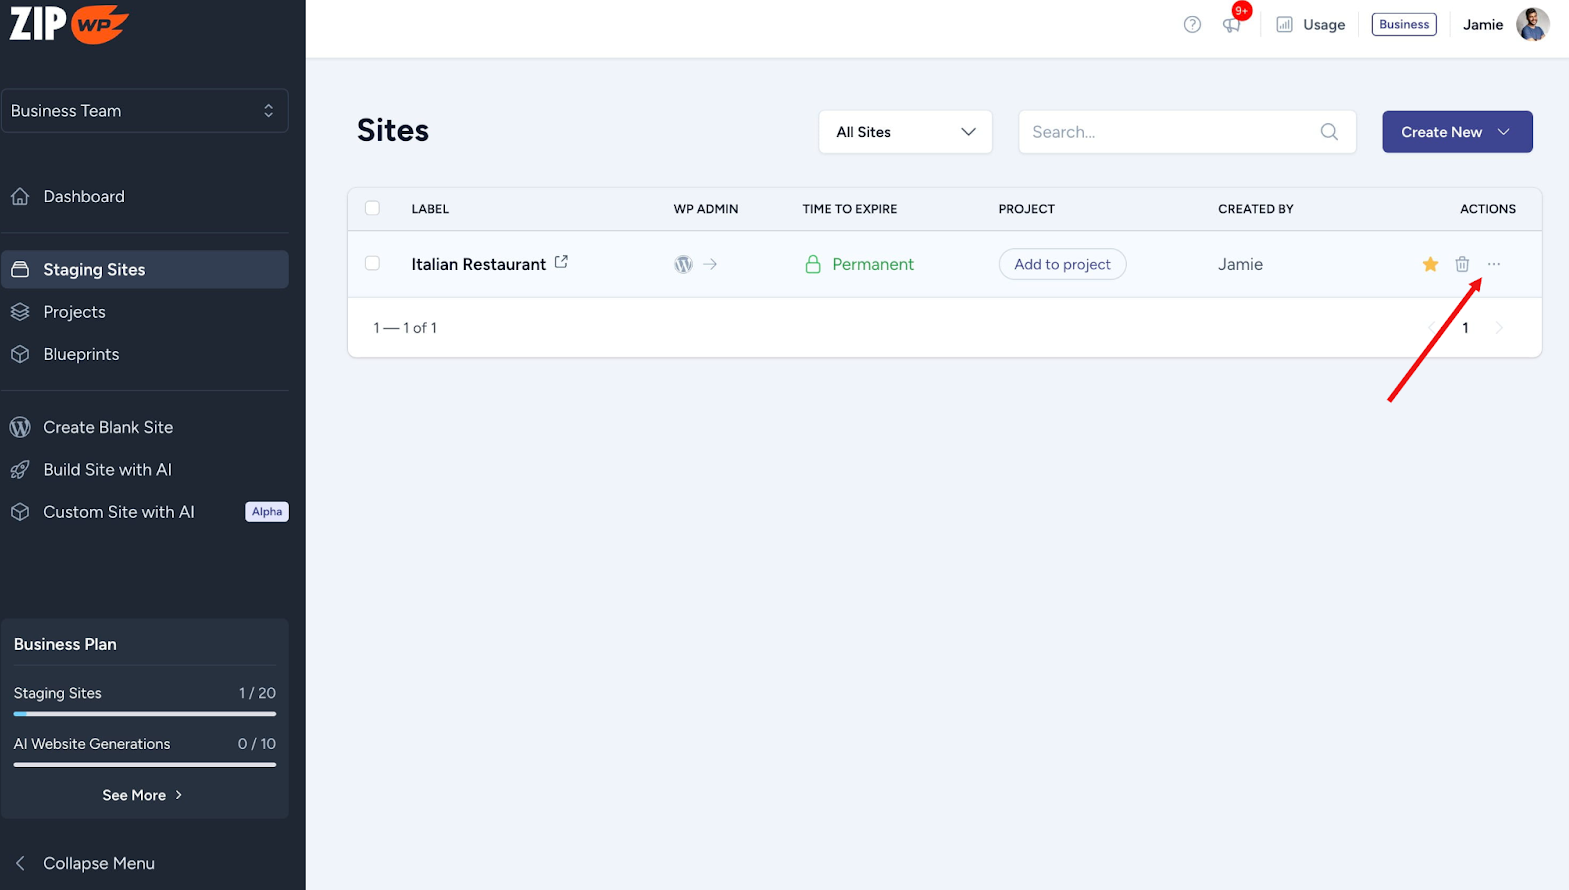Image resolution: width=1569 pixels, height=890 pixels.
Task: Go to Dashboard in sidebar
Action: (84, 197)
